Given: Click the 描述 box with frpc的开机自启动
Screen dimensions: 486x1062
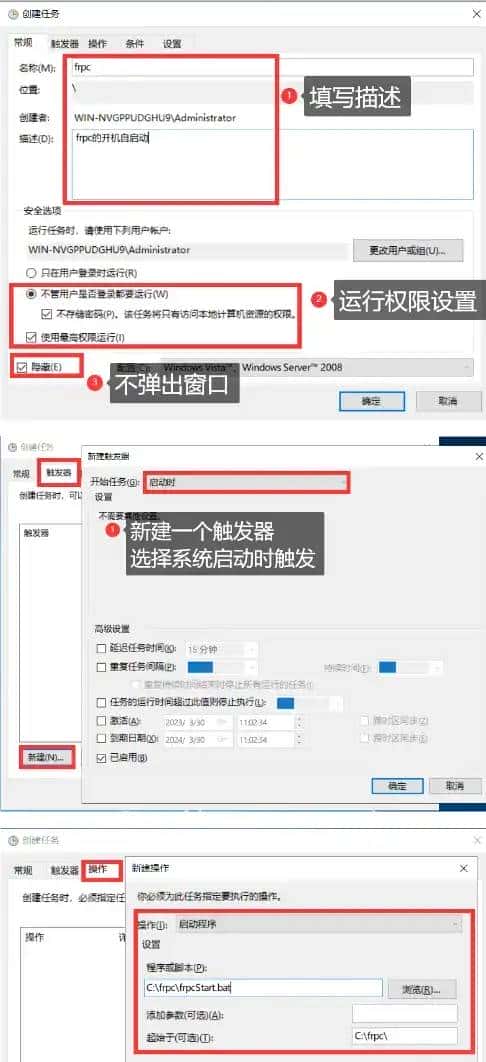Looking at the screenshot, I should pyautogui.click(x=272, y=166).
